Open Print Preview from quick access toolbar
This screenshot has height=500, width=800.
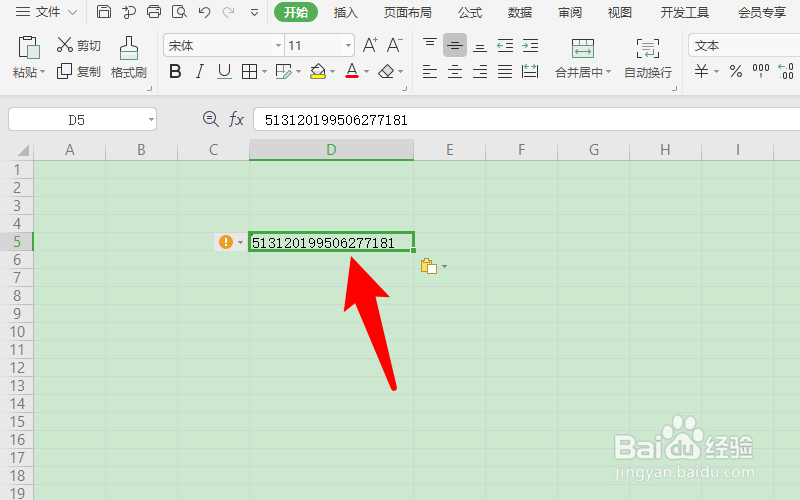click(x=179, y=11)
